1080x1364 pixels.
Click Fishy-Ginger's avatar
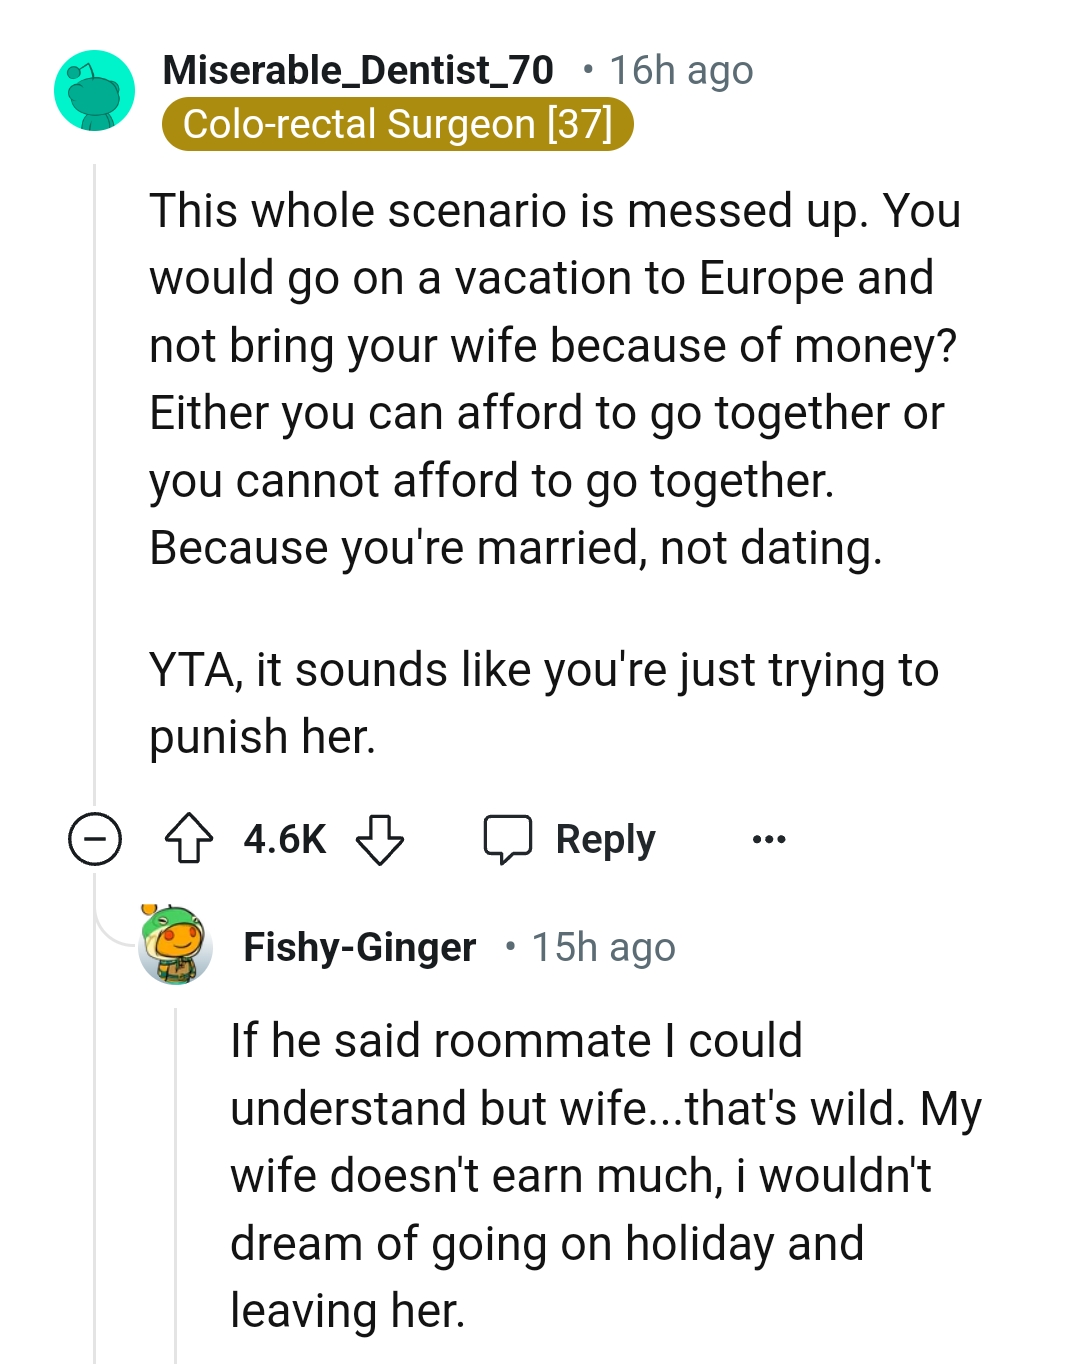click(x=177, y=947)
